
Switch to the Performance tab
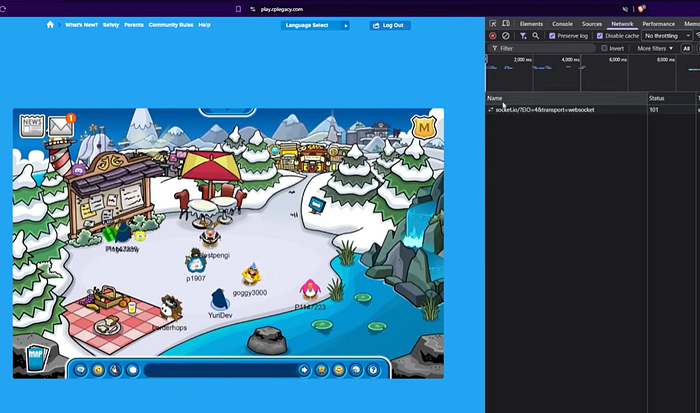[x=659, y=24]
